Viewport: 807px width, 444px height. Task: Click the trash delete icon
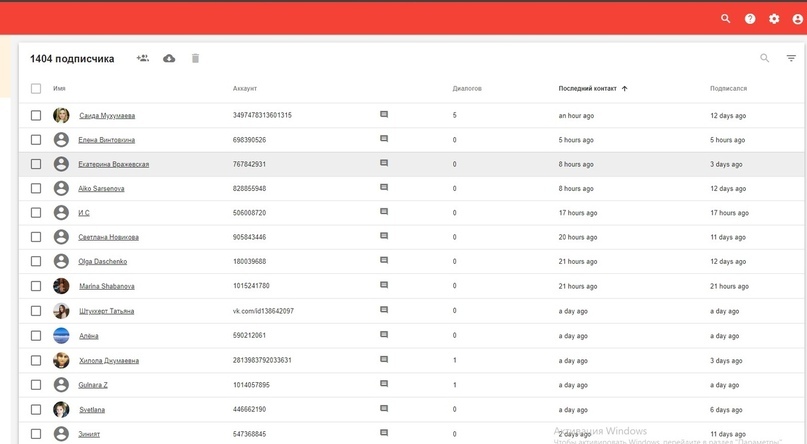(x=195, y=59)
